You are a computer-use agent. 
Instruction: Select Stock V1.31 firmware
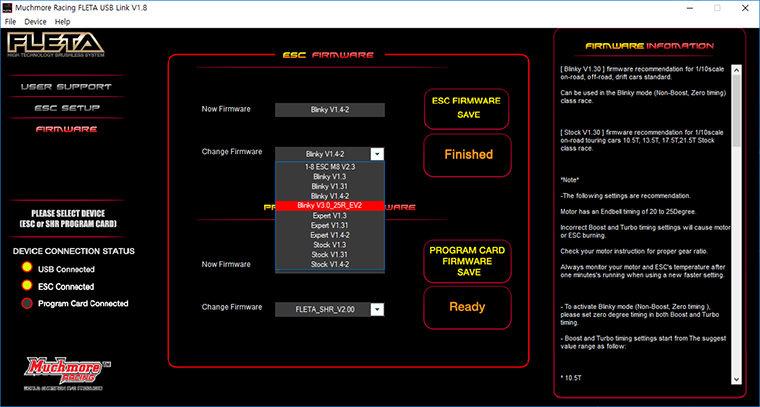(x=330, y=254)
